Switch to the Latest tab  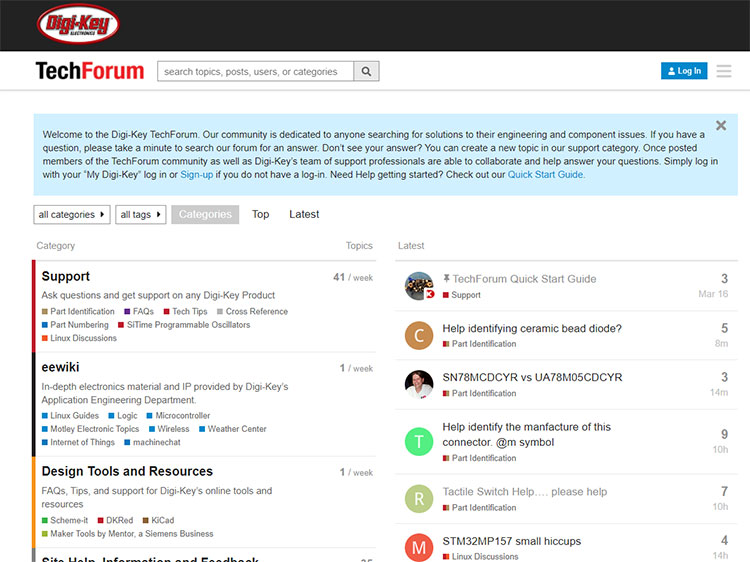pyautogui.click(x=304, y=214)
